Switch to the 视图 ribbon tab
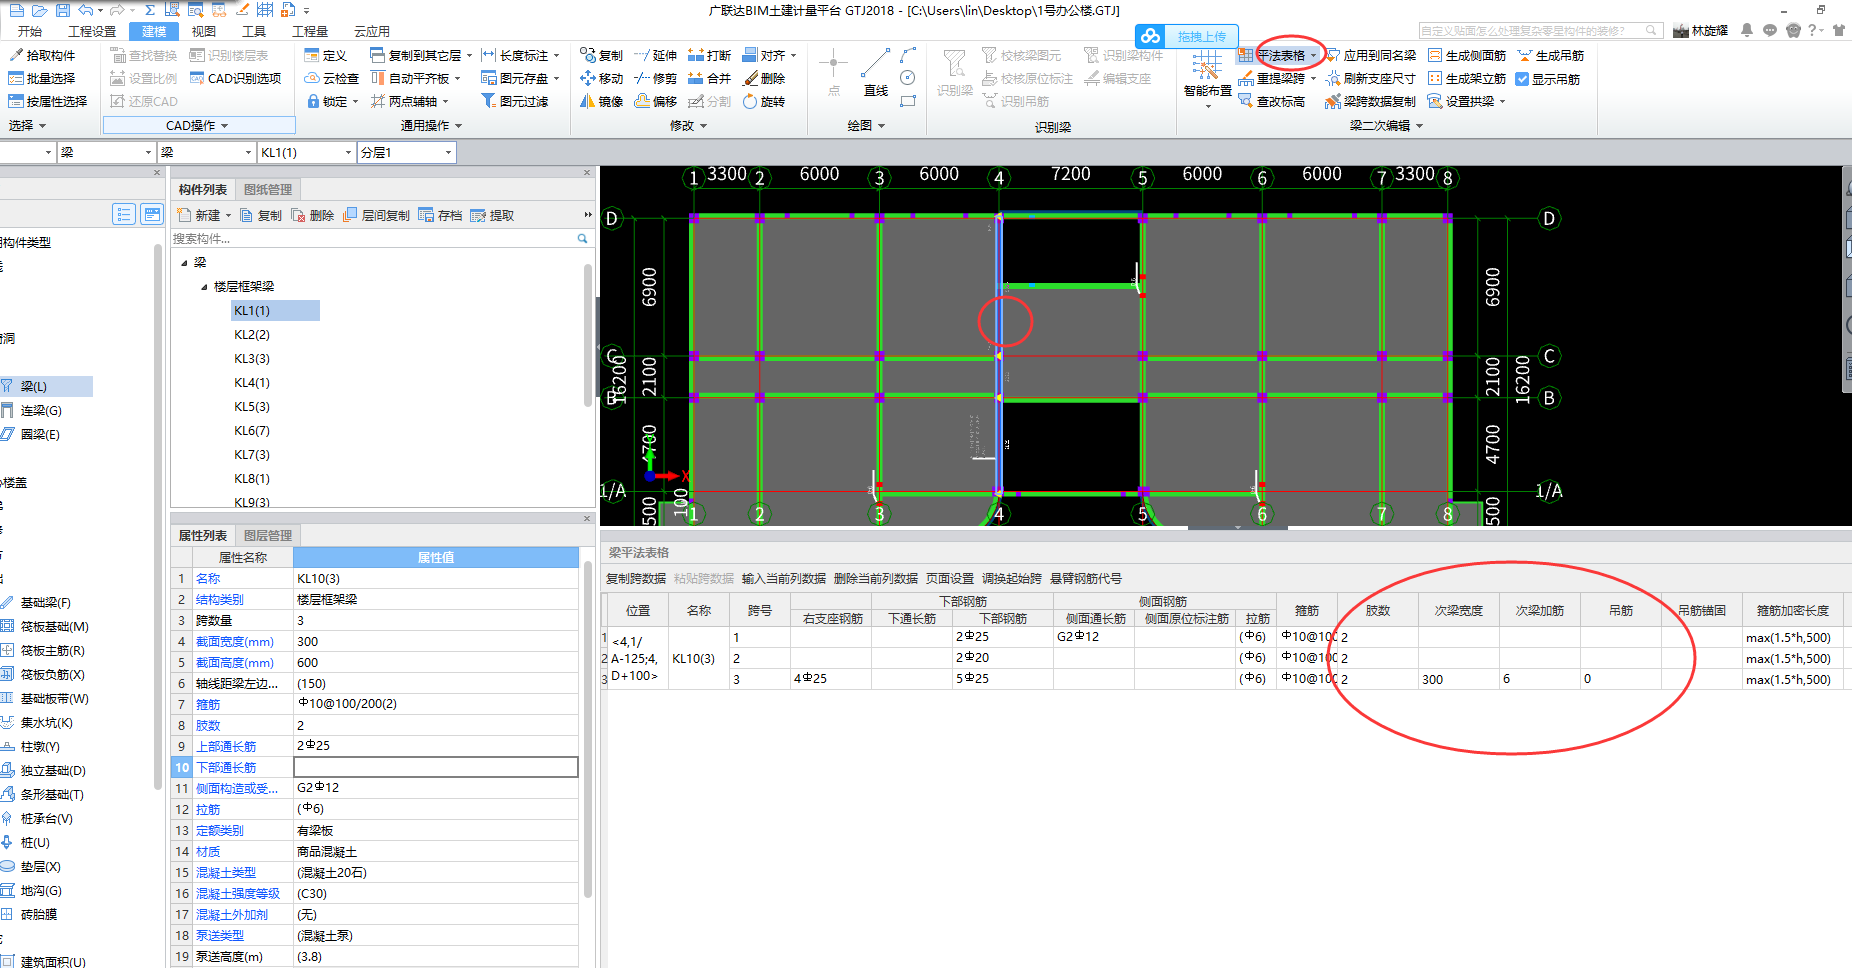 click(x=204, y=31)
